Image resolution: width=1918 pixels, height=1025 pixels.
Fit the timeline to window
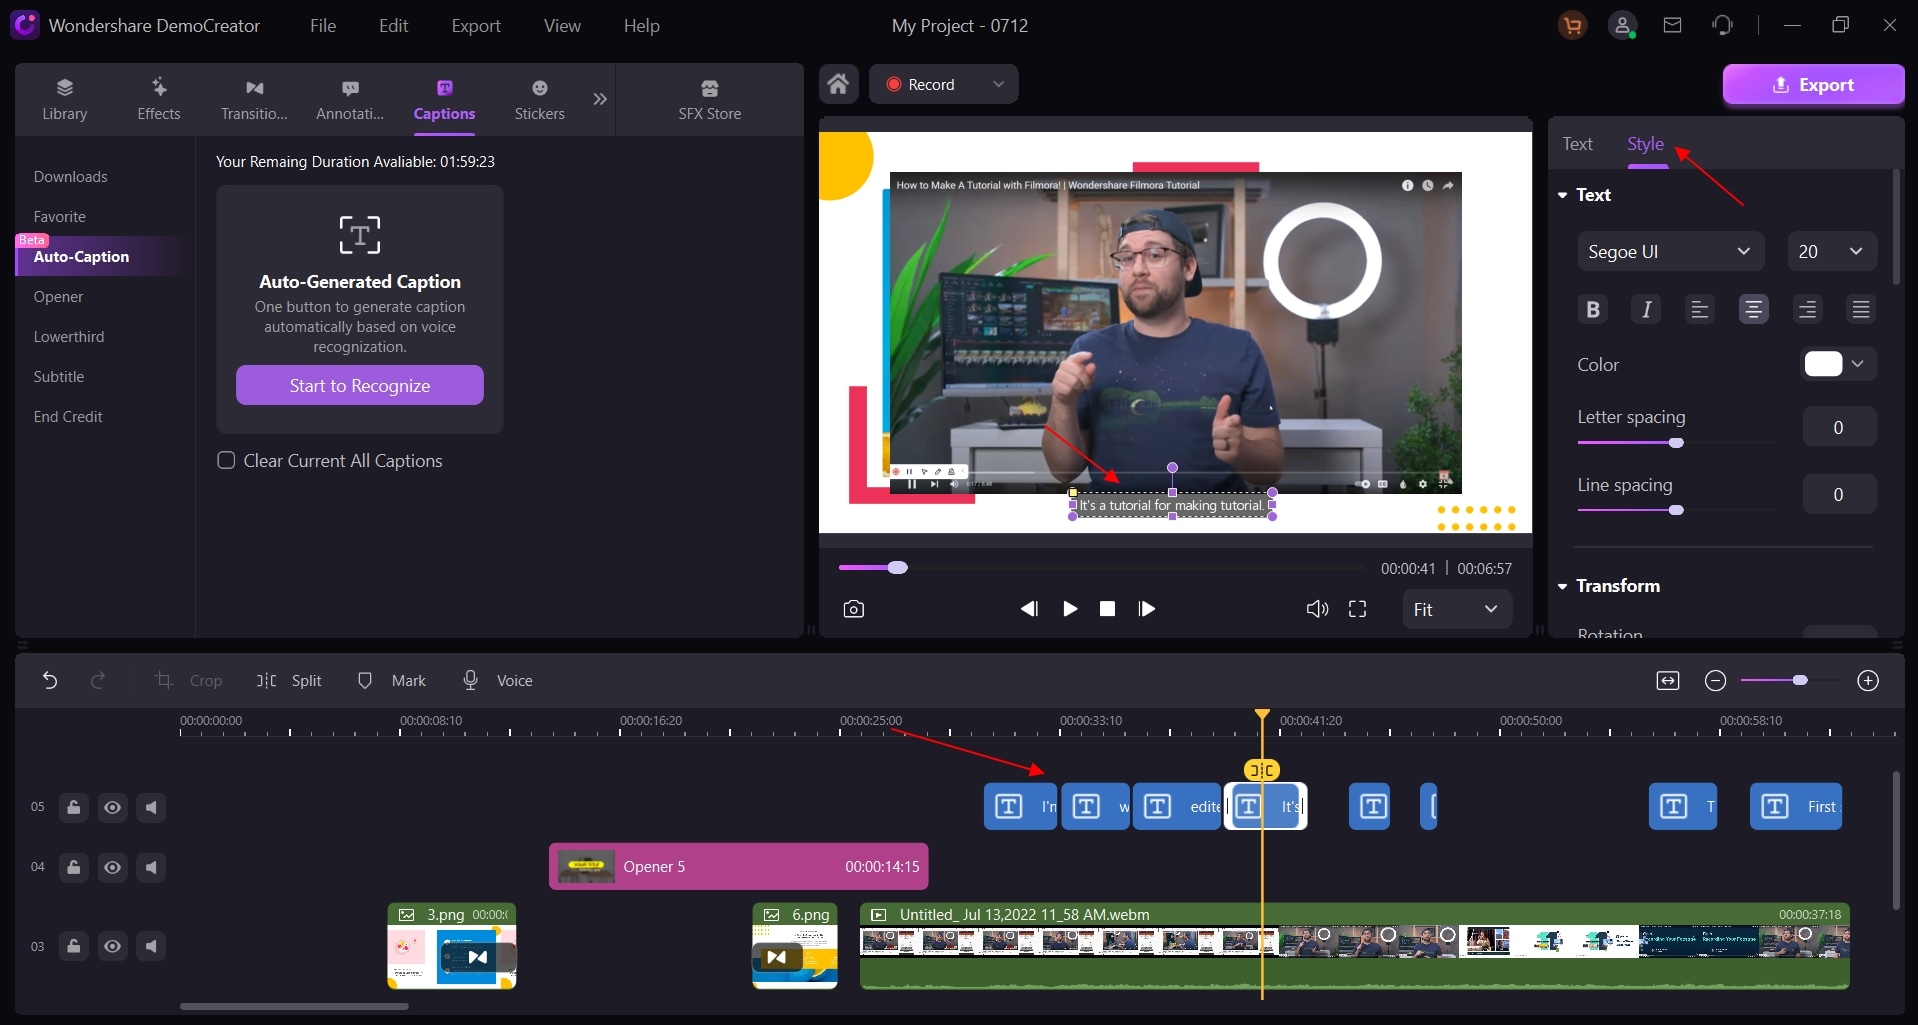[1668, 681]
